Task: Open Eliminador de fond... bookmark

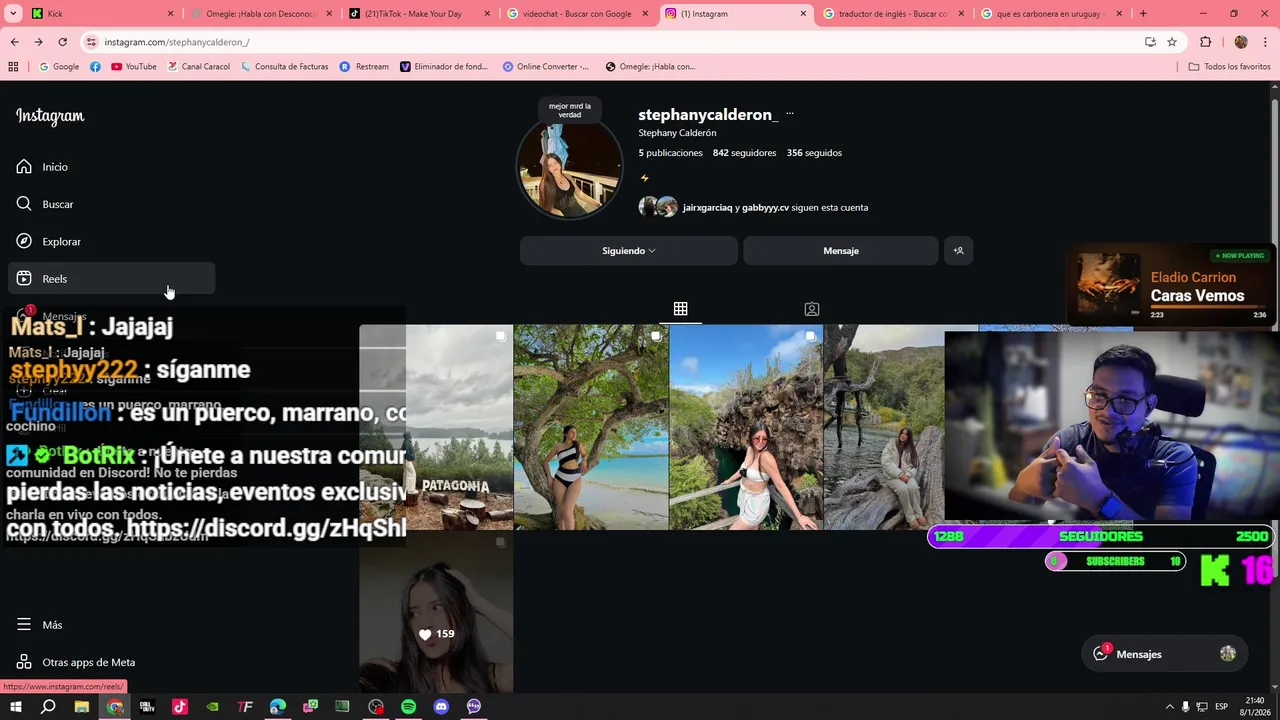Action: click(444, 67)
